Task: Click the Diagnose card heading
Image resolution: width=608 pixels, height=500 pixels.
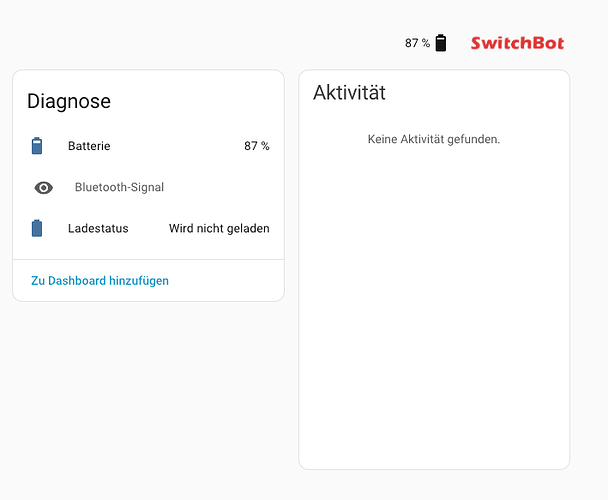Action: (69, 101)
